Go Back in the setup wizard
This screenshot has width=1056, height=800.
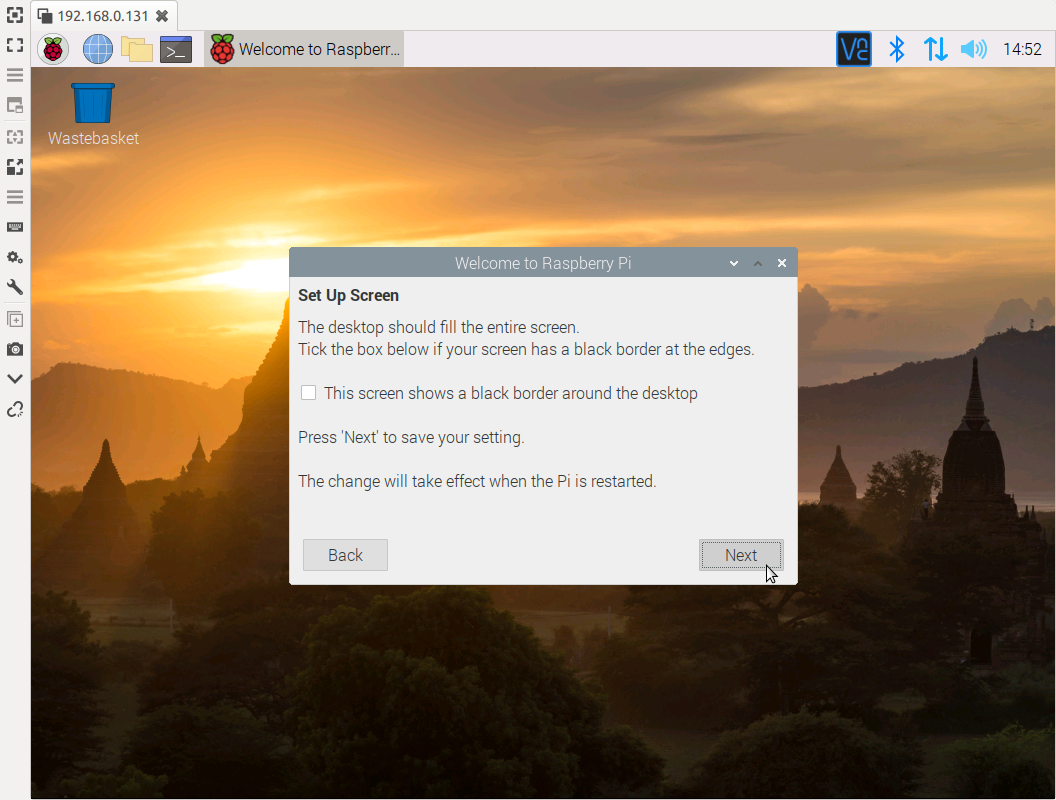[345, 555]
